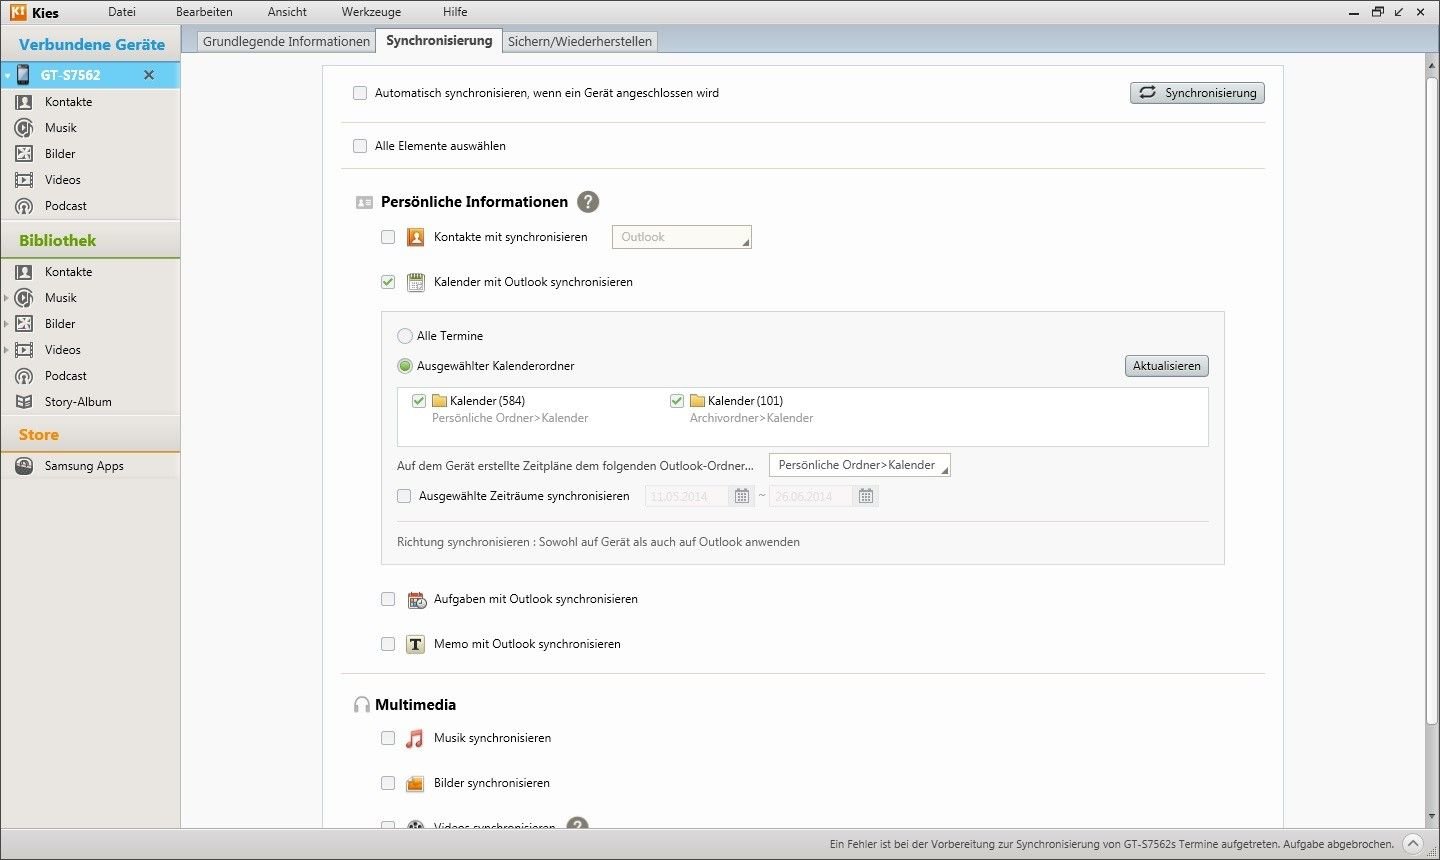The image size is (1440, 860).
Task: Click the Memo sync T icon
Action: tap(416, 645)
